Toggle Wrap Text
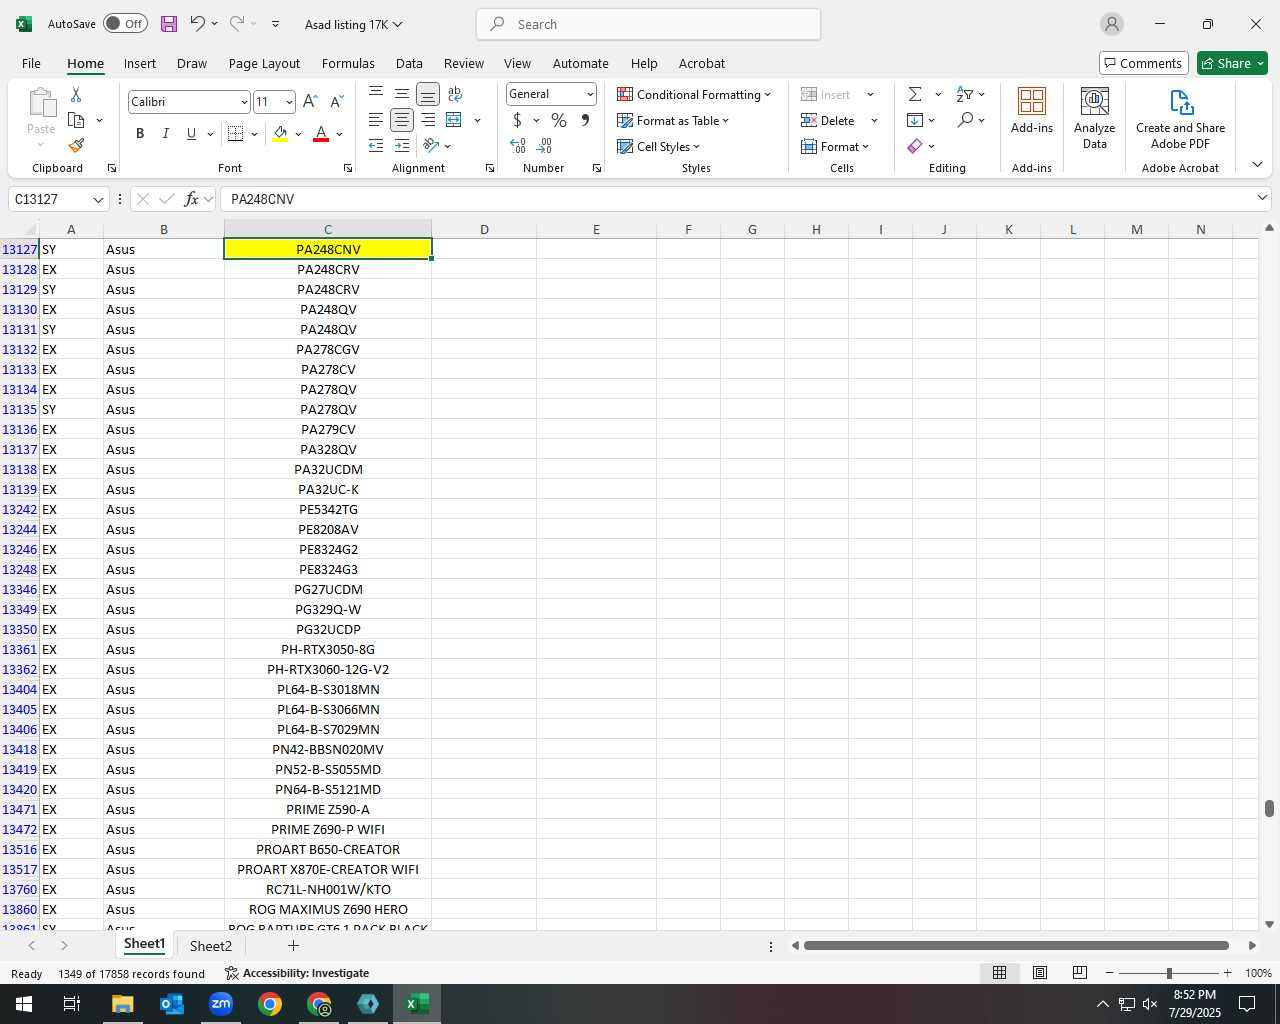 coord(455,94)
